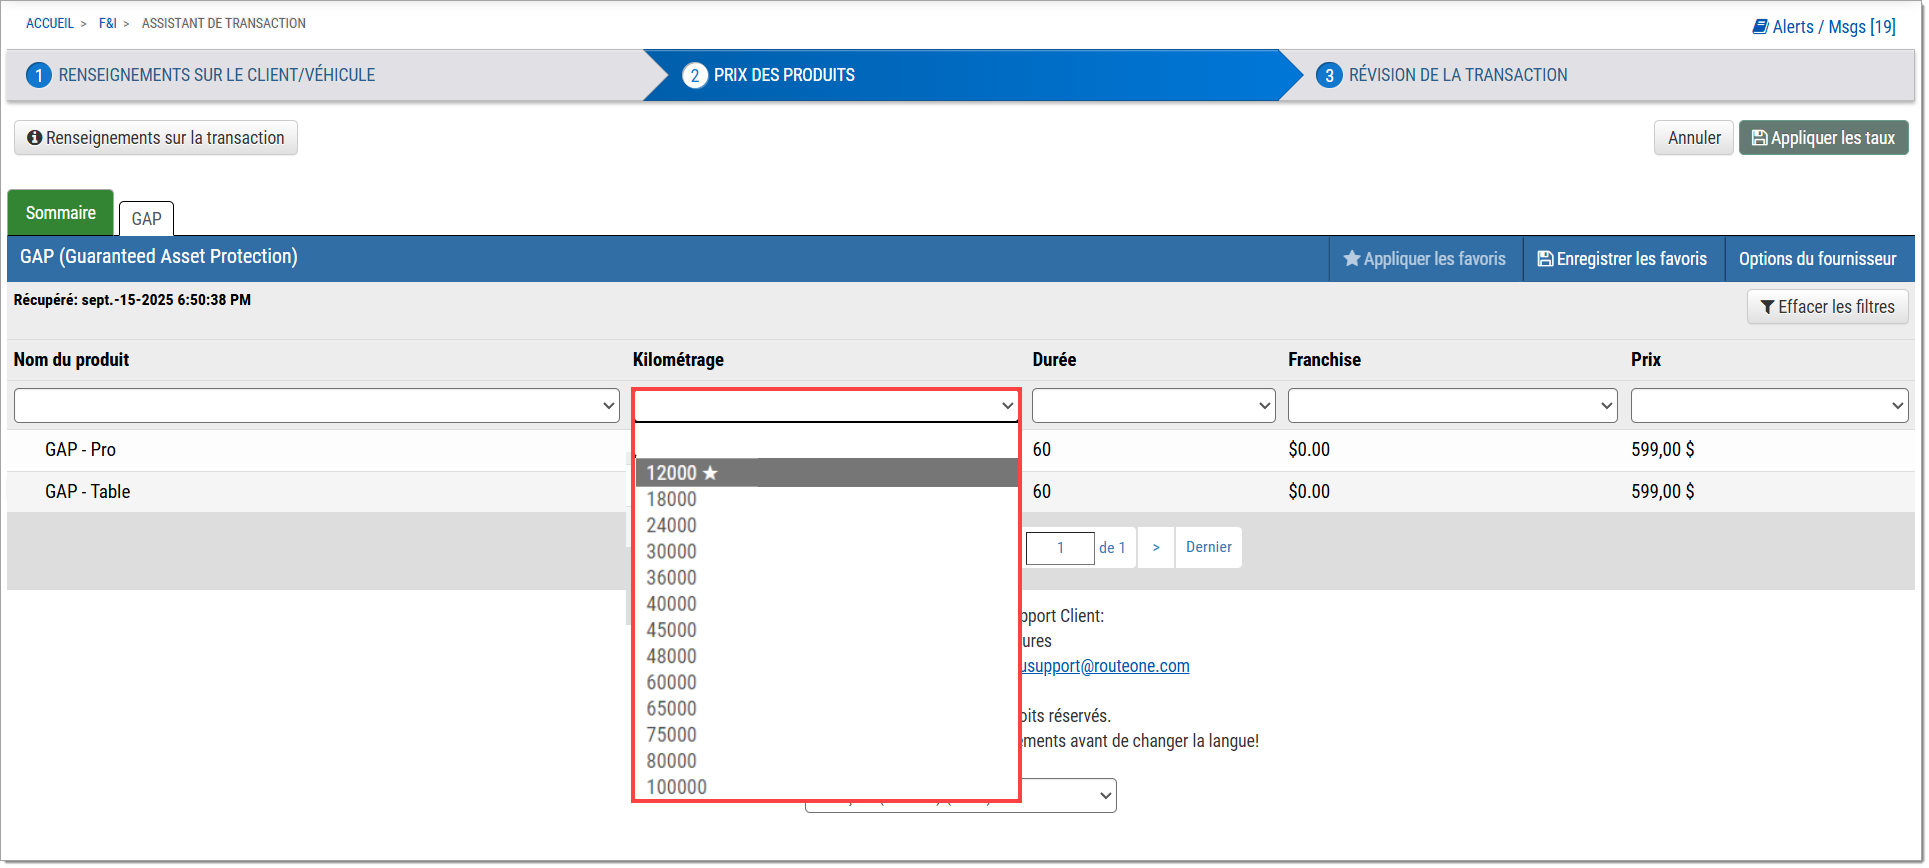Open the Prix filter dropdown

[1768, 406]
